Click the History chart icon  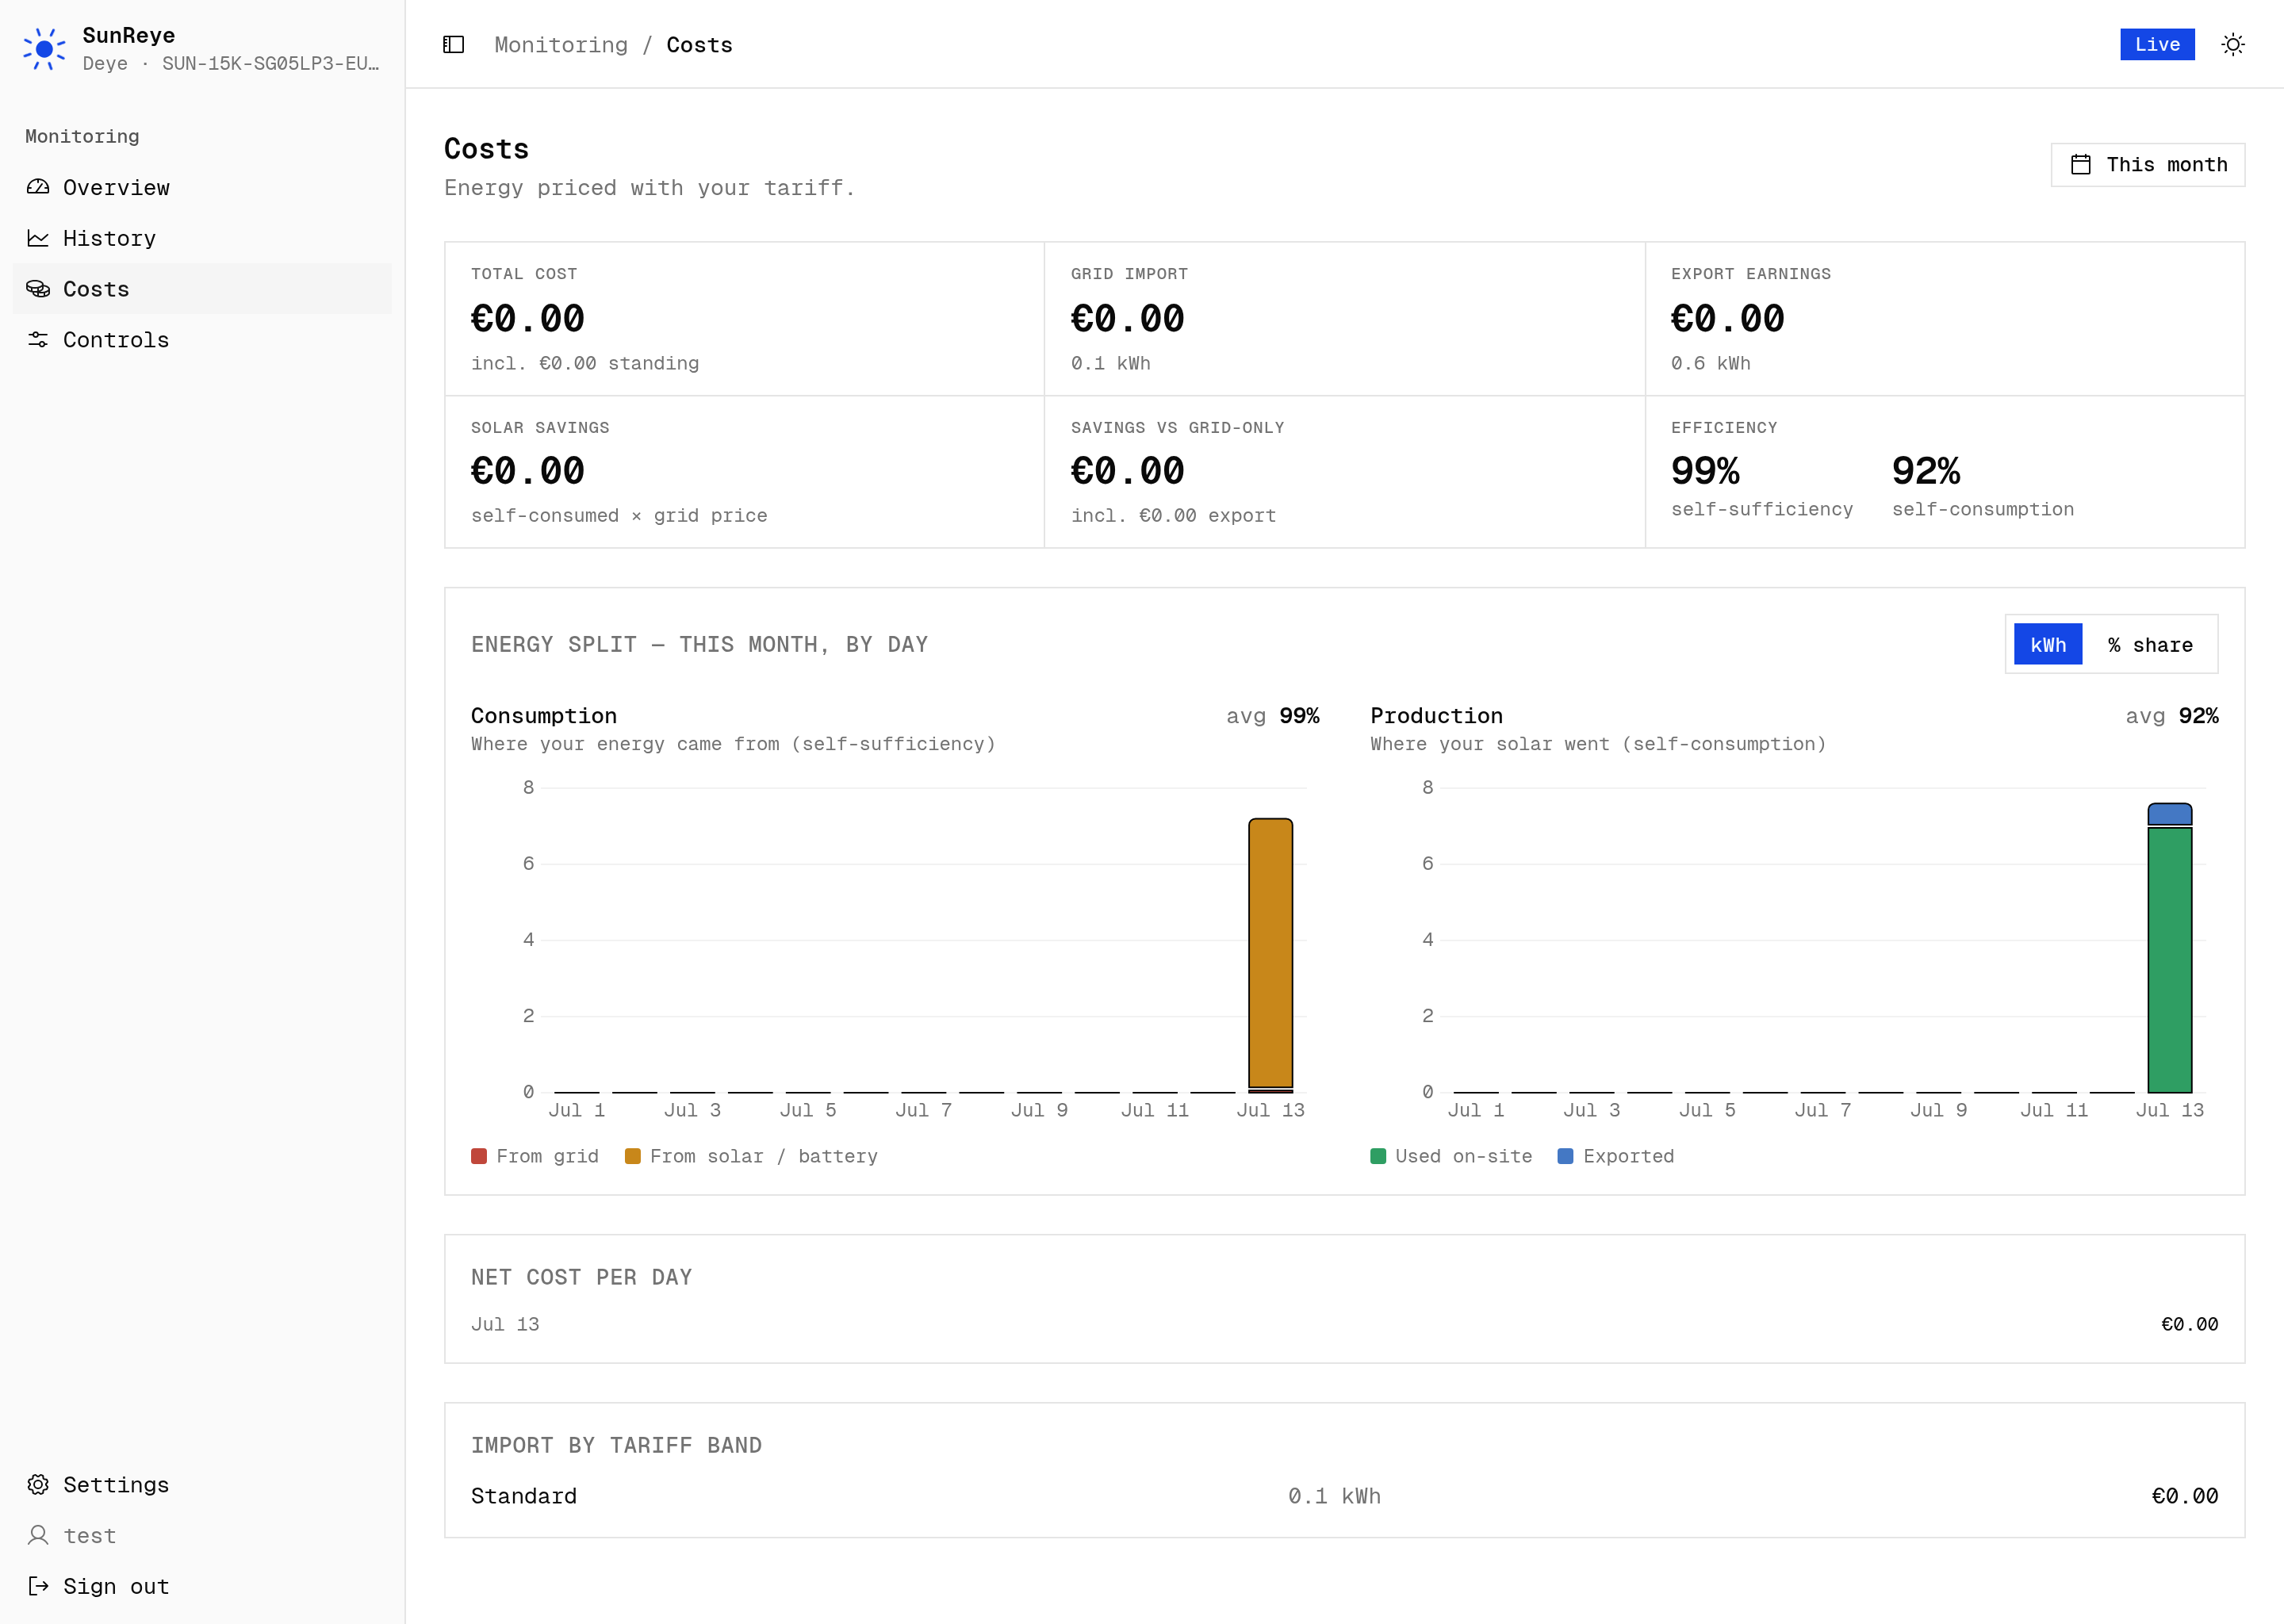point(38,238)
